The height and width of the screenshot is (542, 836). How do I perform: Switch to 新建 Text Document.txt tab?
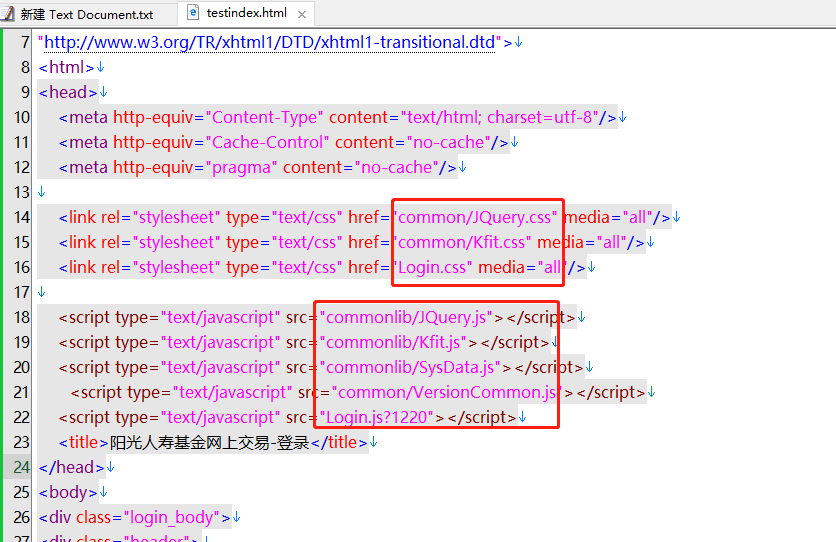pyautogui.click(x=86, y=14)
